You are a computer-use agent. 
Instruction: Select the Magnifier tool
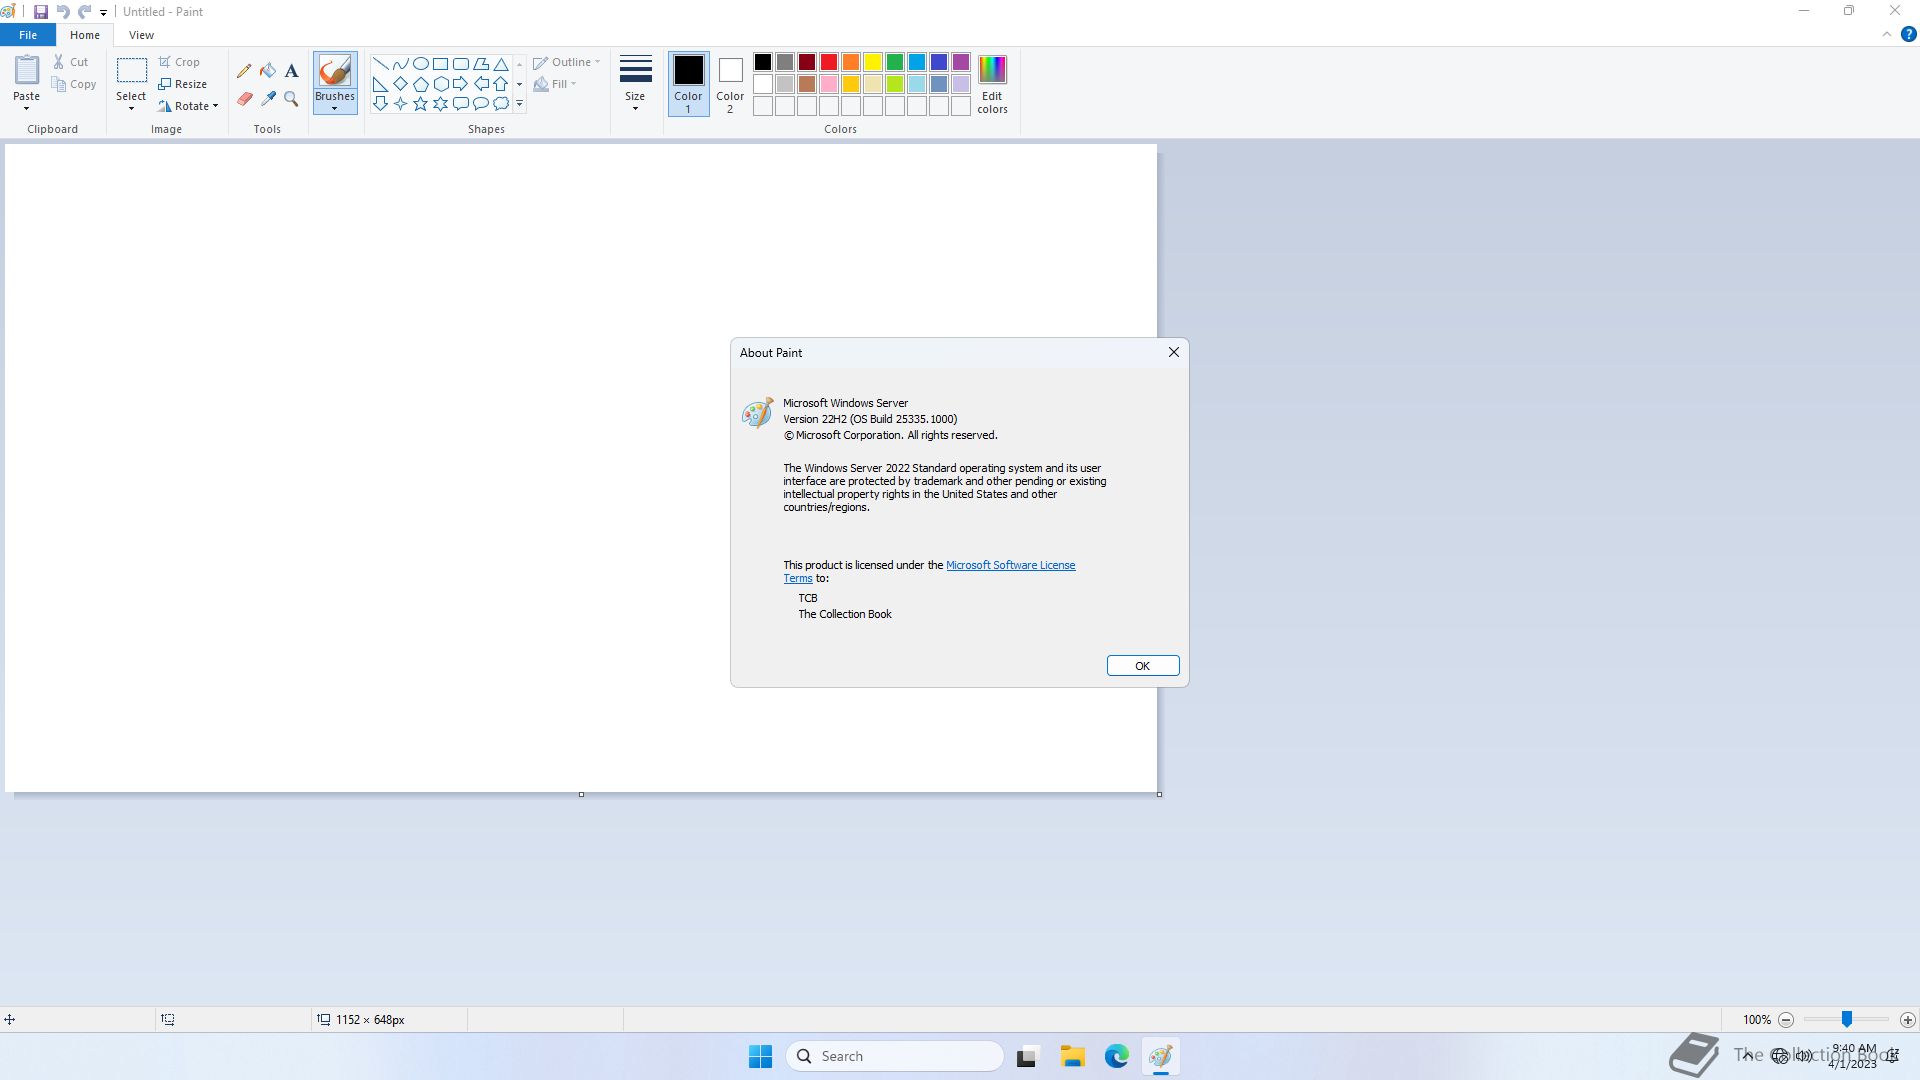[291, 99]
